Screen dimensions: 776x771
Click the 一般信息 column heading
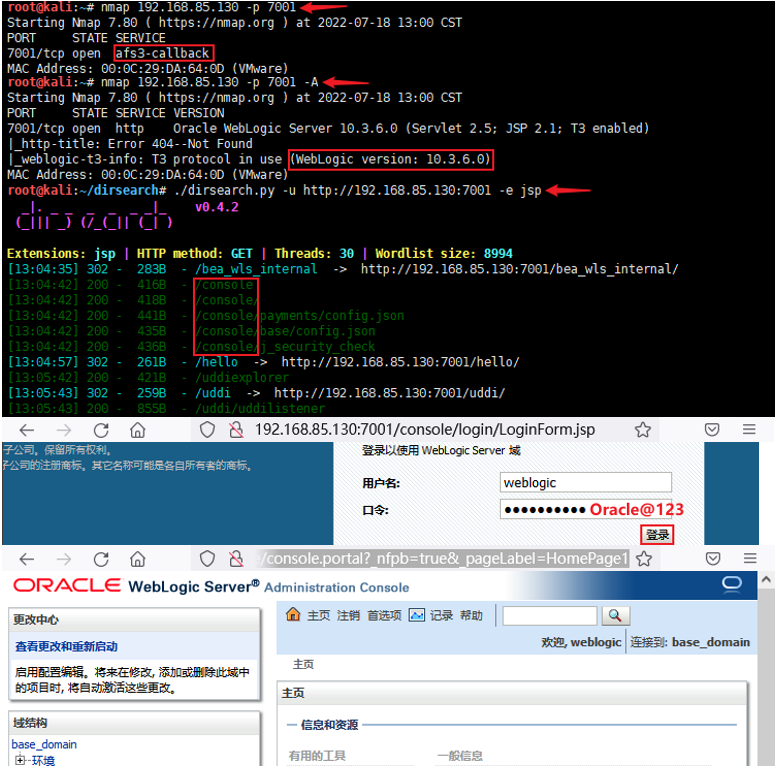[x=460, y=756]
